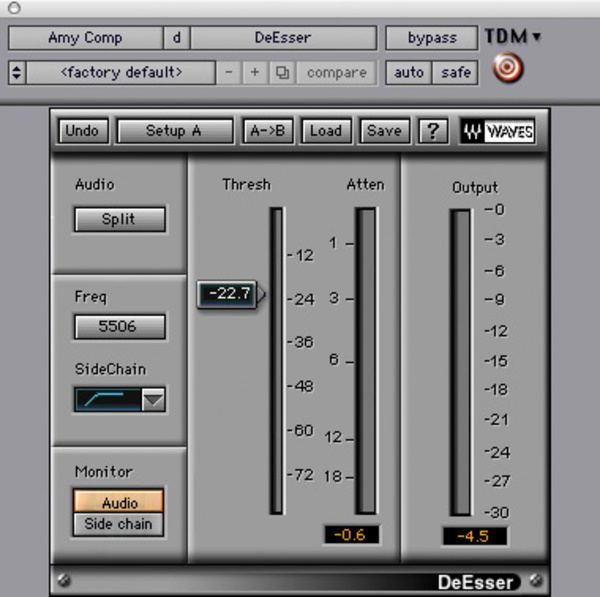Click the Load button
This screenshot has height=597, width=600.
(x=326, y=131)
